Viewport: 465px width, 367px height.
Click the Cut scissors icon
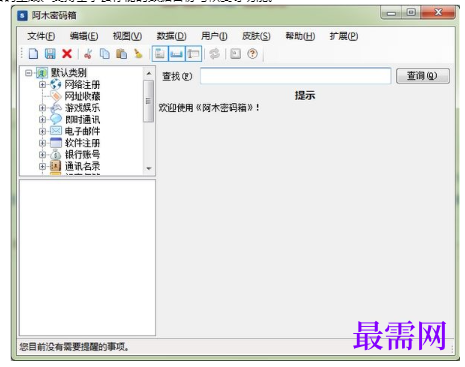point(88,54)
